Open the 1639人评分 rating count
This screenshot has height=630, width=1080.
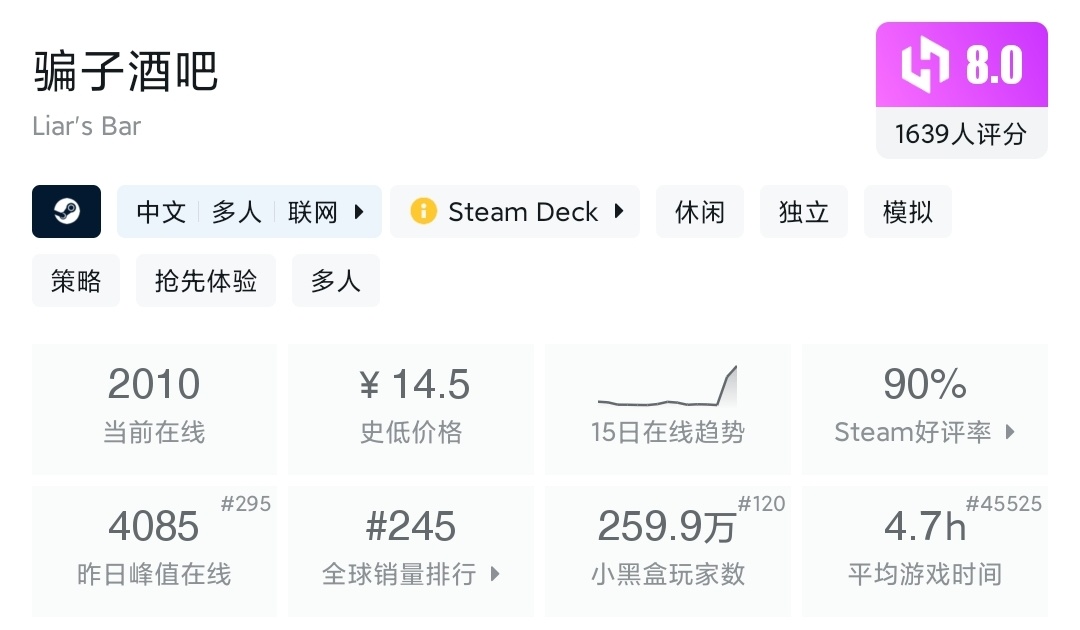click(961, 134)
